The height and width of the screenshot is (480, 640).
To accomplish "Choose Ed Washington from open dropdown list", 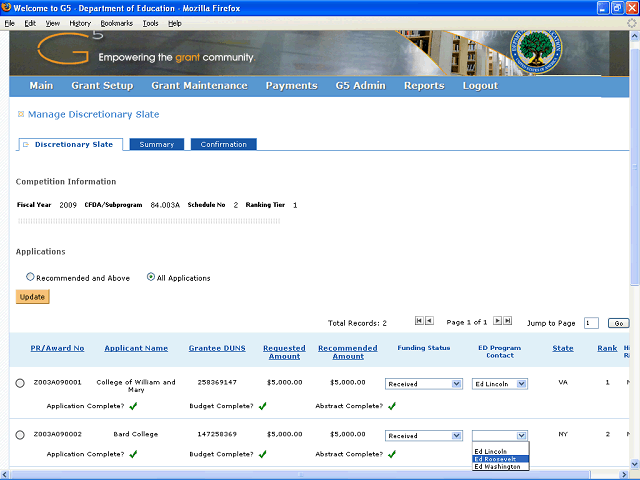I will [x=496, y=467].
